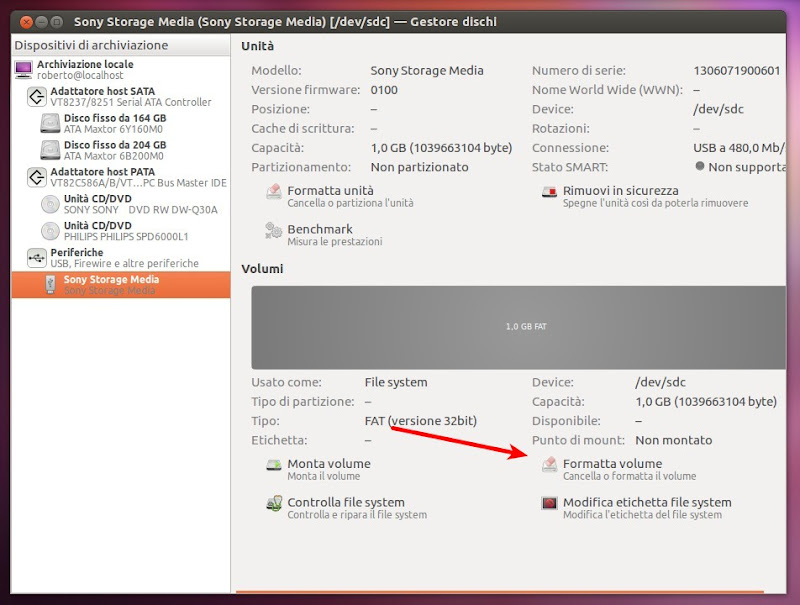
Task: Close the Gestore dischi window
Action: click(x=26, y=22)
